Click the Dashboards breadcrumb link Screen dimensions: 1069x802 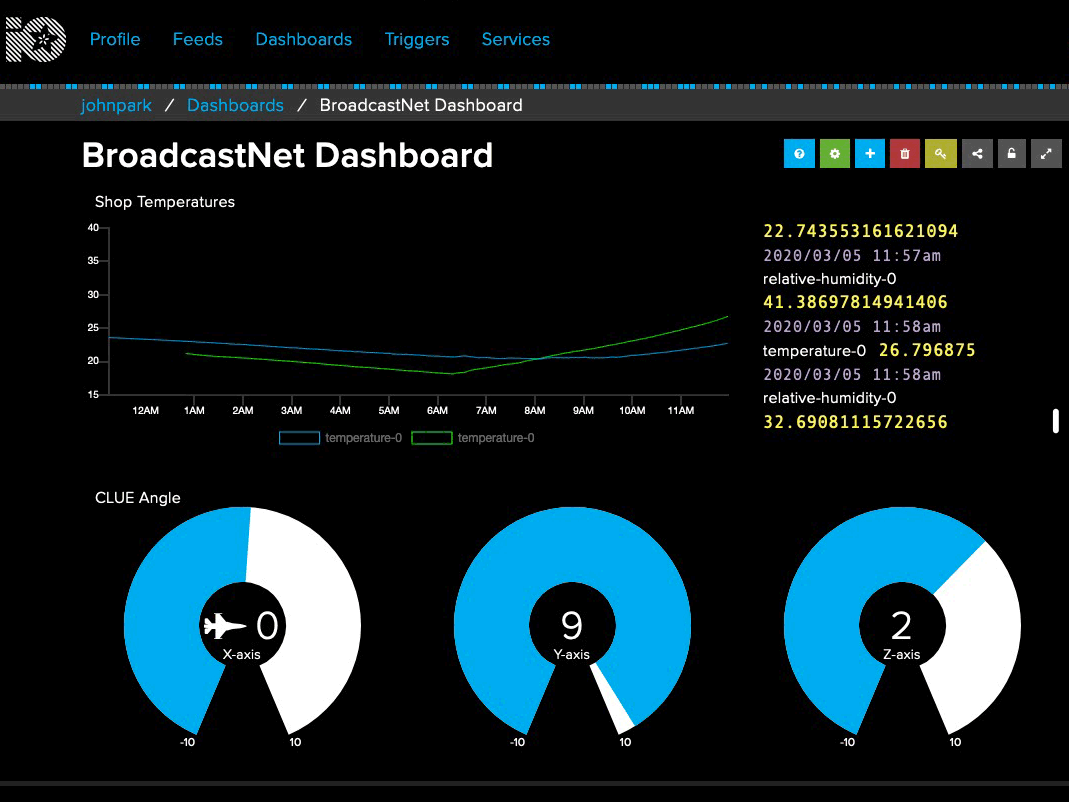(x=235, y=105)
